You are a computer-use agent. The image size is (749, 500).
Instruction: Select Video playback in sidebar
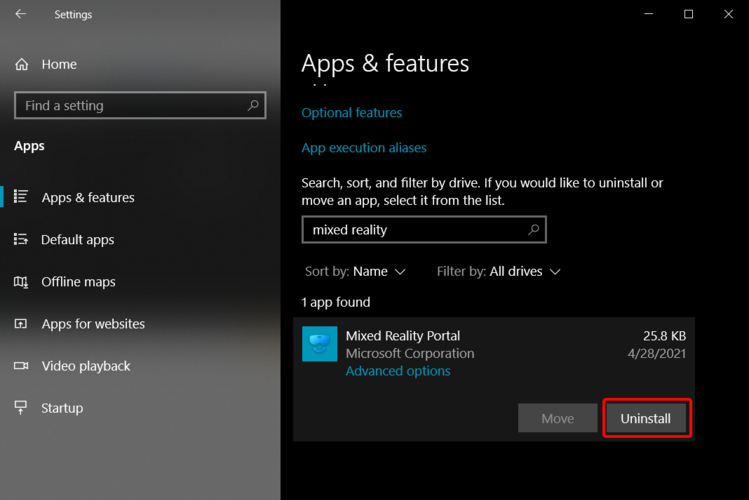pos(140,366)
